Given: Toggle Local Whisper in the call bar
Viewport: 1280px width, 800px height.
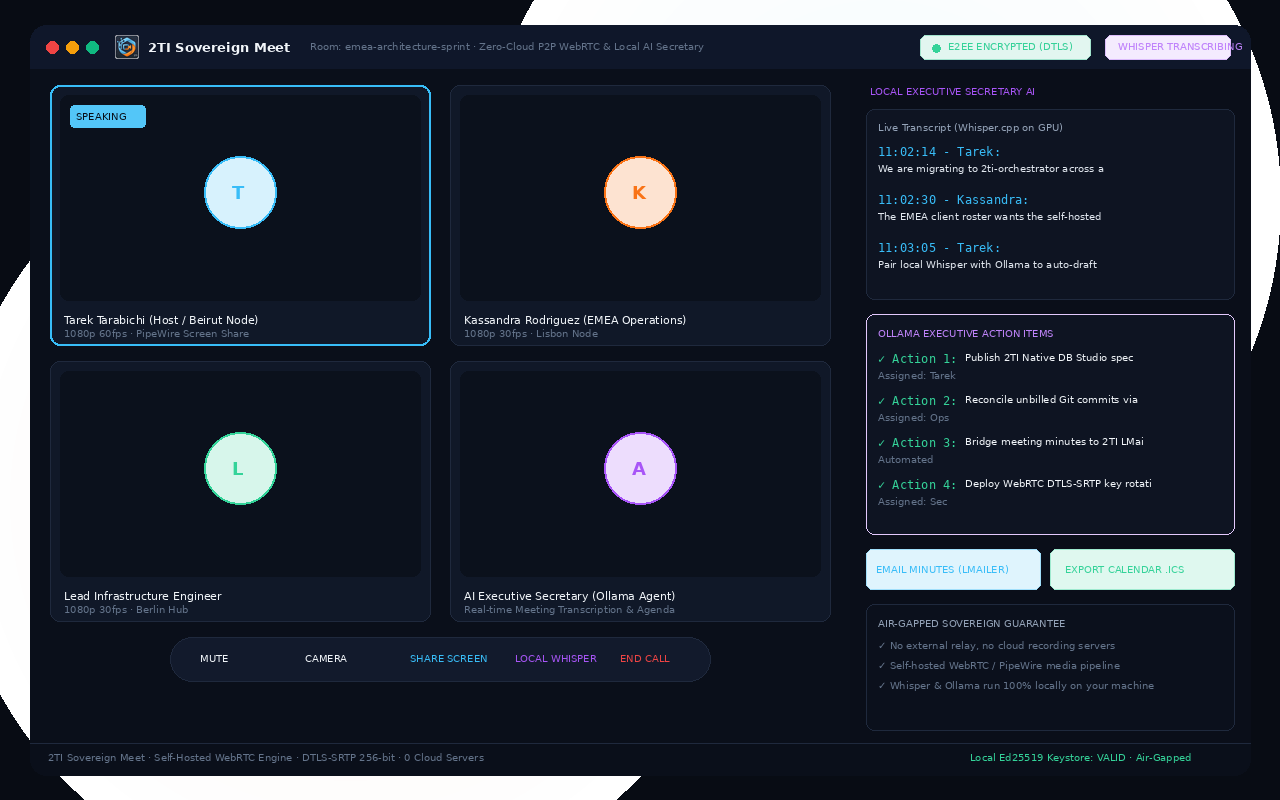Looking at the screenshot, I should tap(556, 659).
